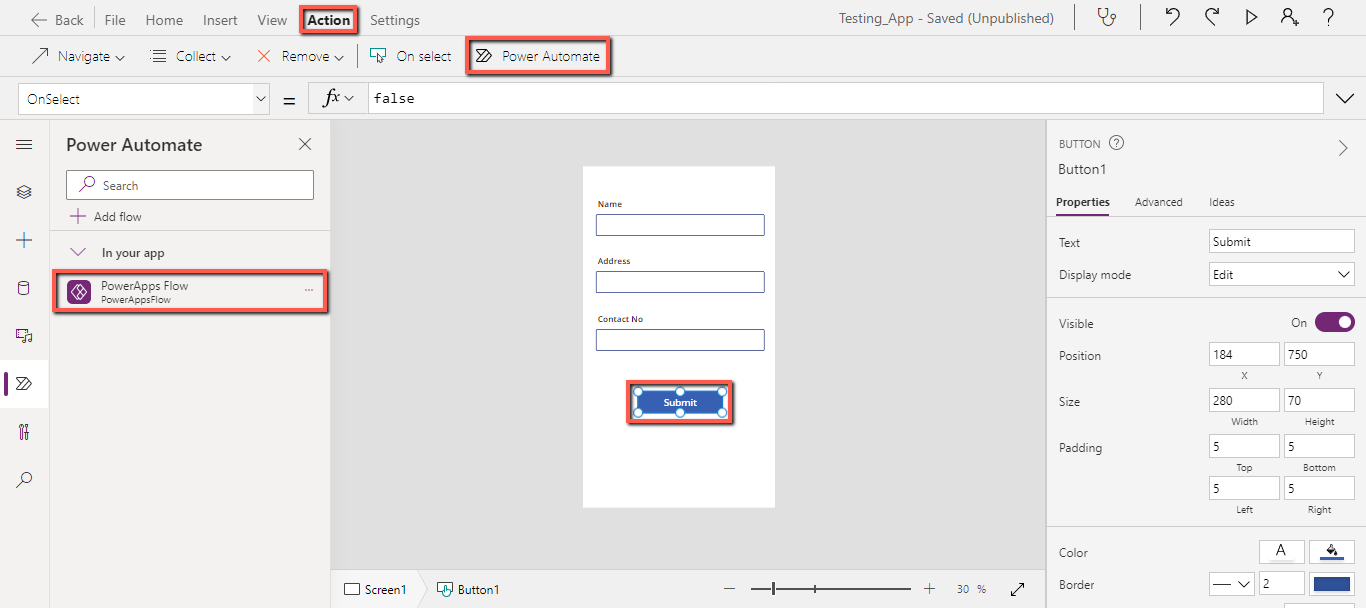Open the File menu
The width and height of the screenshot is (1366, 608).
pyautogui.click(x=115, y=20)
